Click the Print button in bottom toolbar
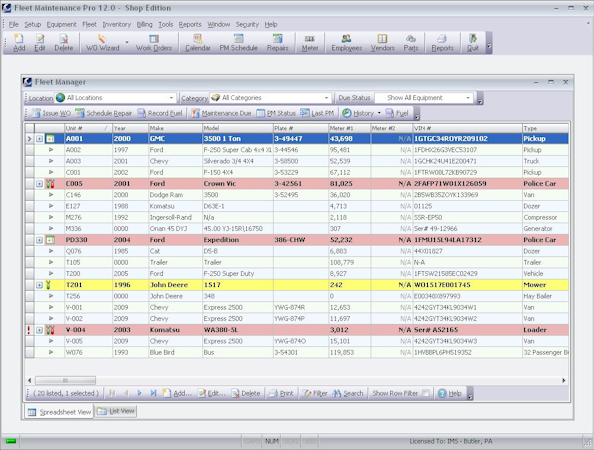The height and width of the screenshot is (450, 594). pos(281,393)
